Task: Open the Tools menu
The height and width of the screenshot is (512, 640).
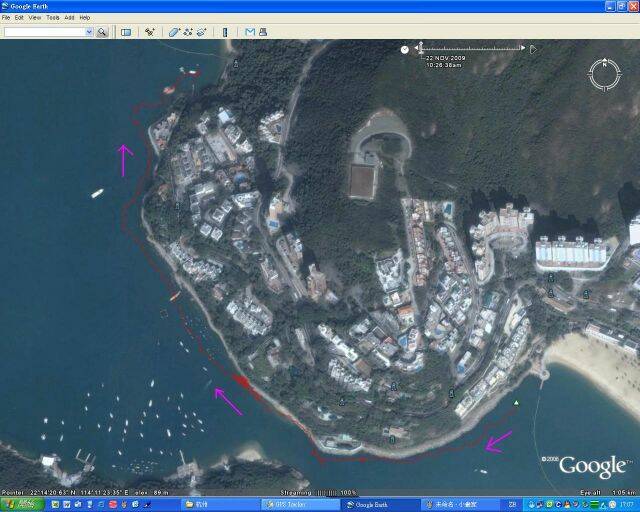Action: pyautogui.click(x=52, y=18)
